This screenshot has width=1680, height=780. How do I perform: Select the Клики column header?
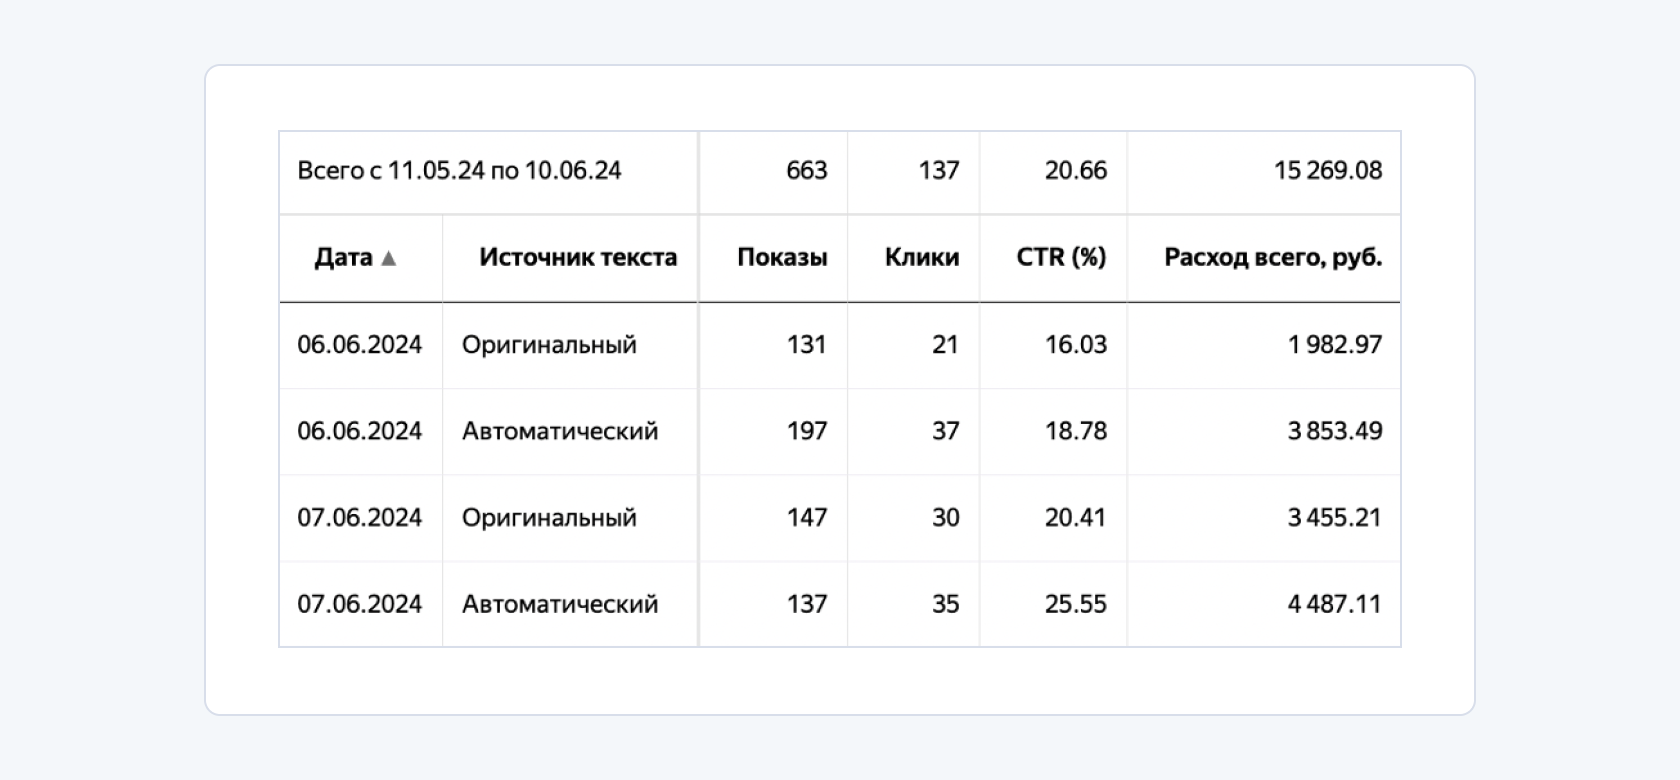[922, 257]
